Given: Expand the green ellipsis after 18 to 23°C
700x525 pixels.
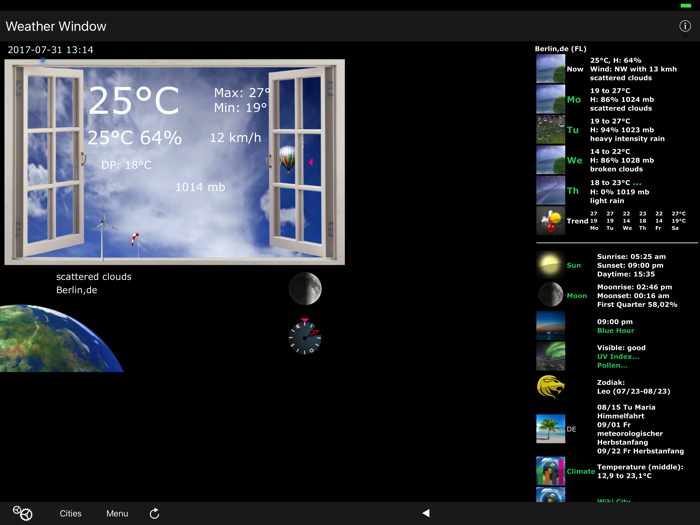Looking at the screenshot, I should click(637, 183).
